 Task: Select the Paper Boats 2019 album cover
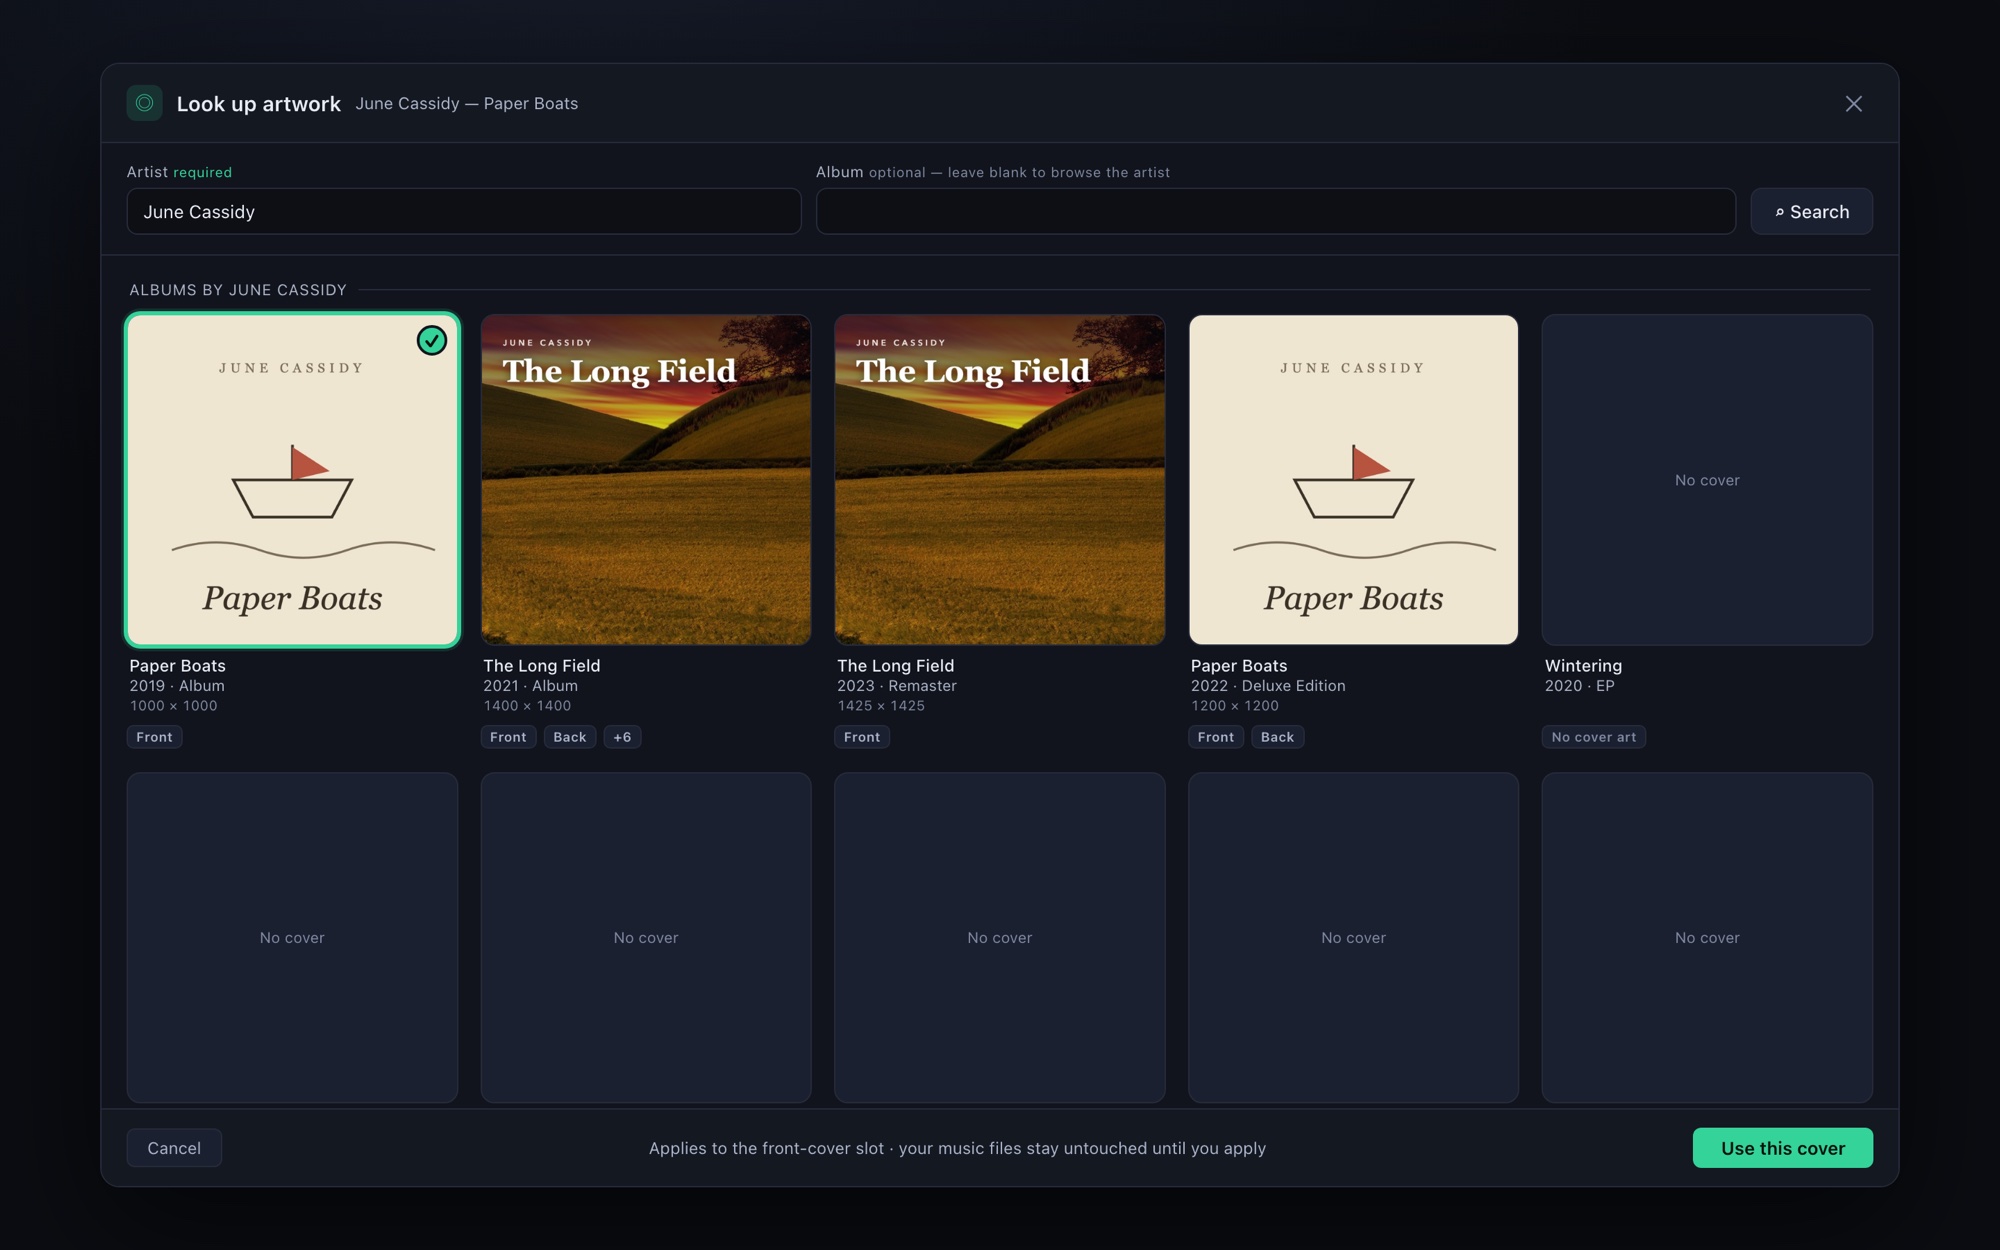coord(292,480)
